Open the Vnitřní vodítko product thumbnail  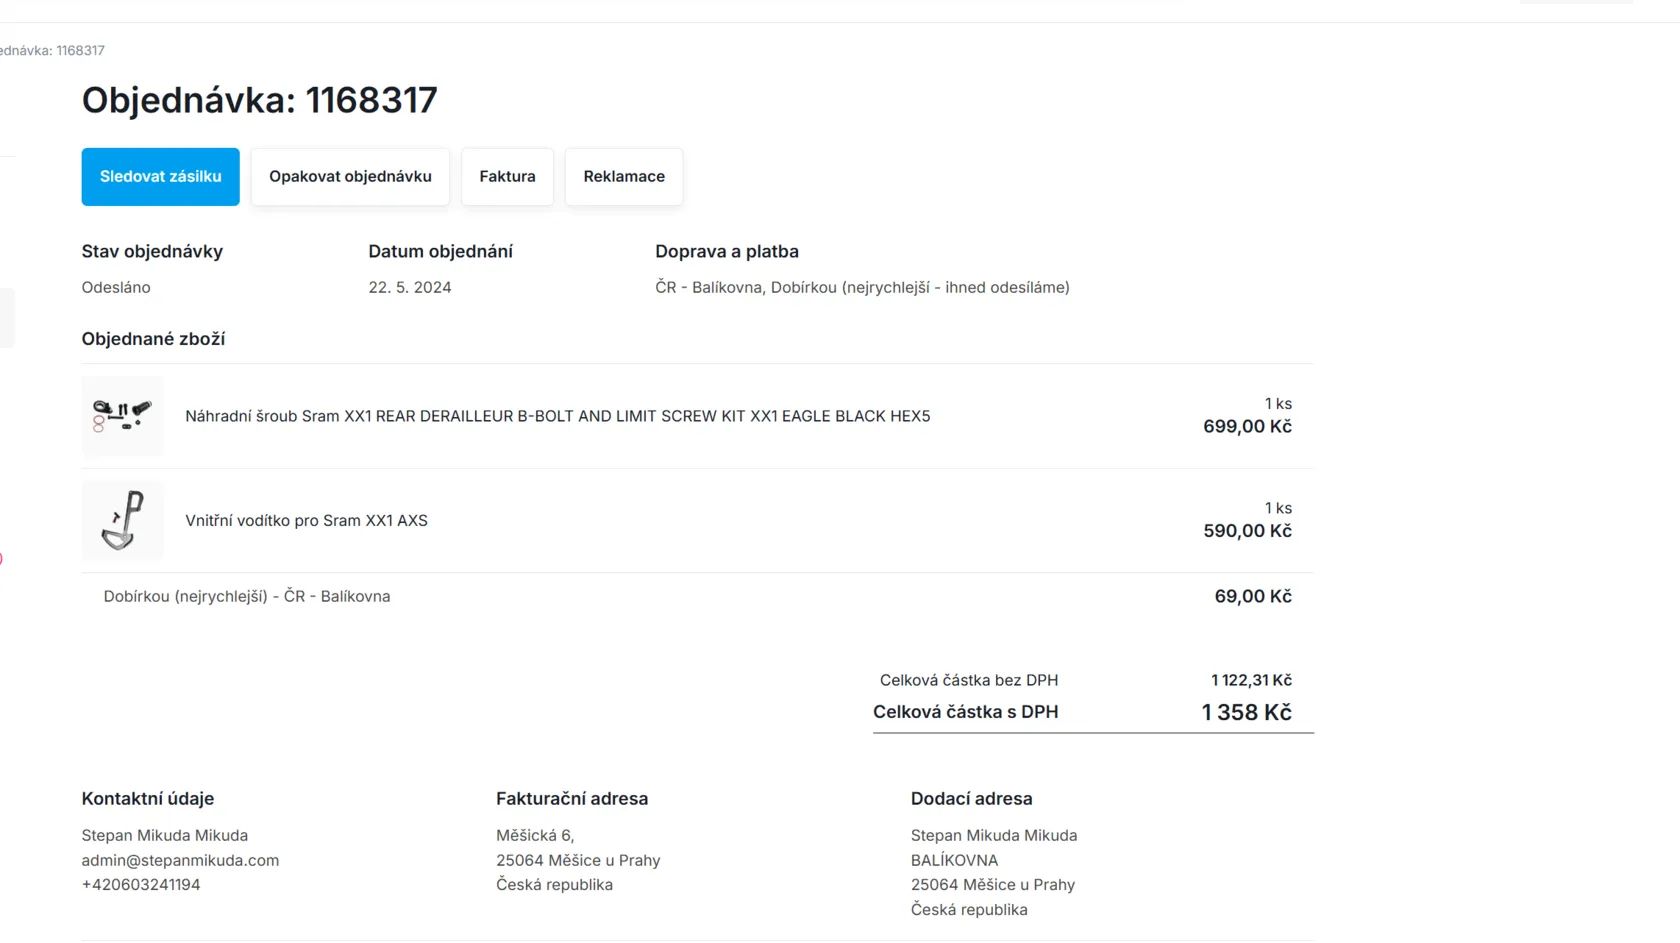(x=122, y=520)
